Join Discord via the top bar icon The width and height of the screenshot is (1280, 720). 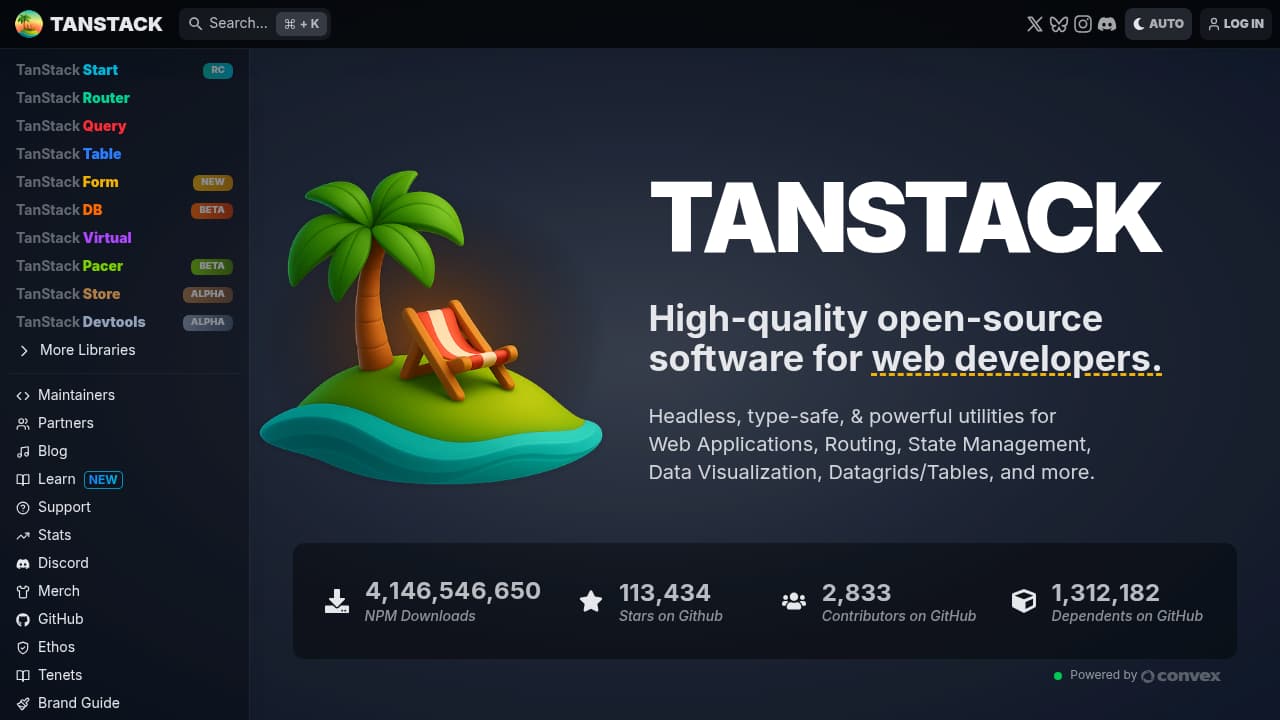click(x=1107, y=23)
